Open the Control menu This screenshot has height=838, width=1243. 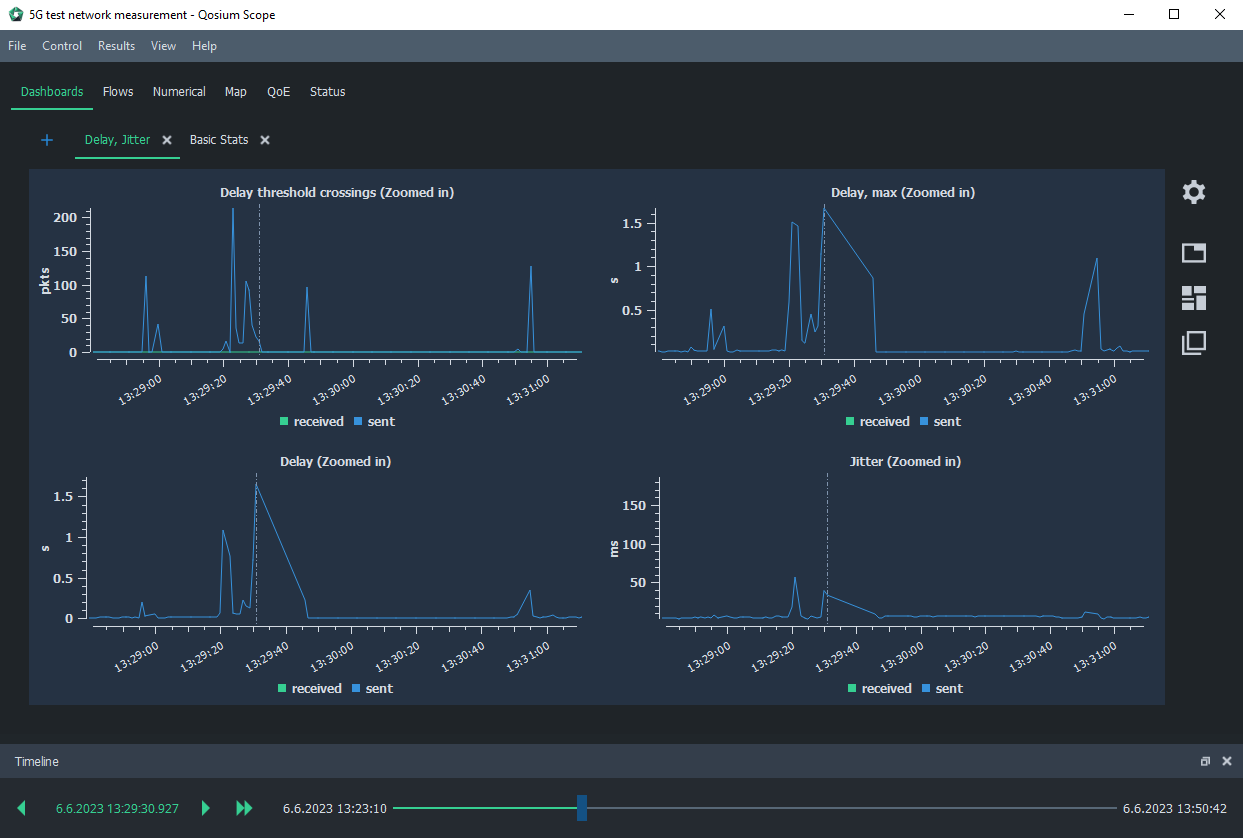tap(62, 46)
